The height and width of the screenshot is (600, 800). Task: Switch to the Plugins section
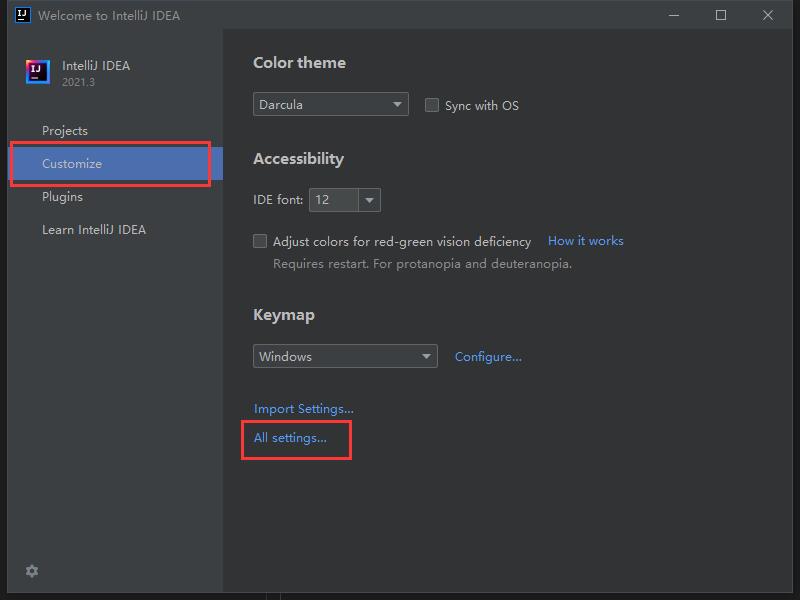[x=62, y=197]
